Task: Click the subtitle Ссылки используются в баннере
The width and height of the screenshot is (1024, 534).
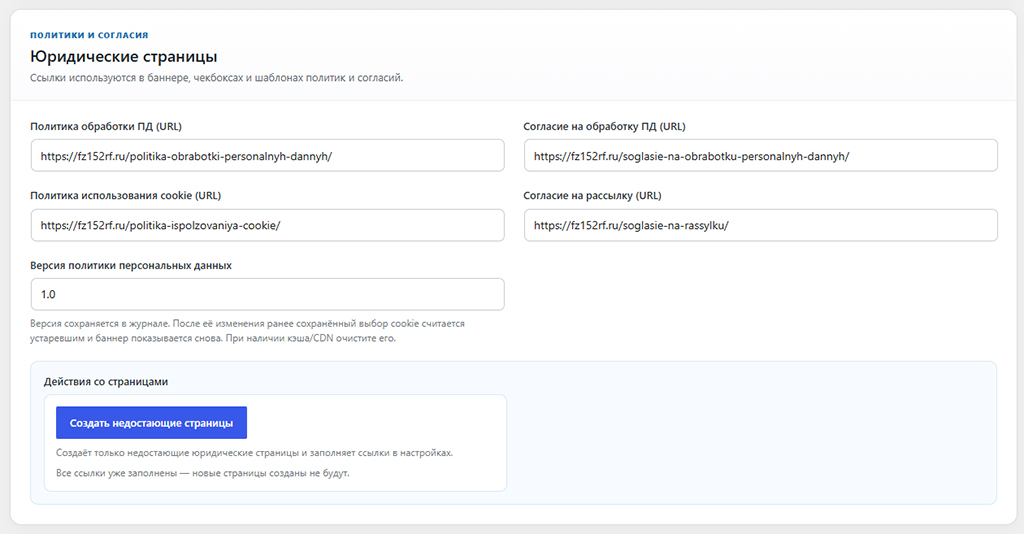Action: pos(216,78)
